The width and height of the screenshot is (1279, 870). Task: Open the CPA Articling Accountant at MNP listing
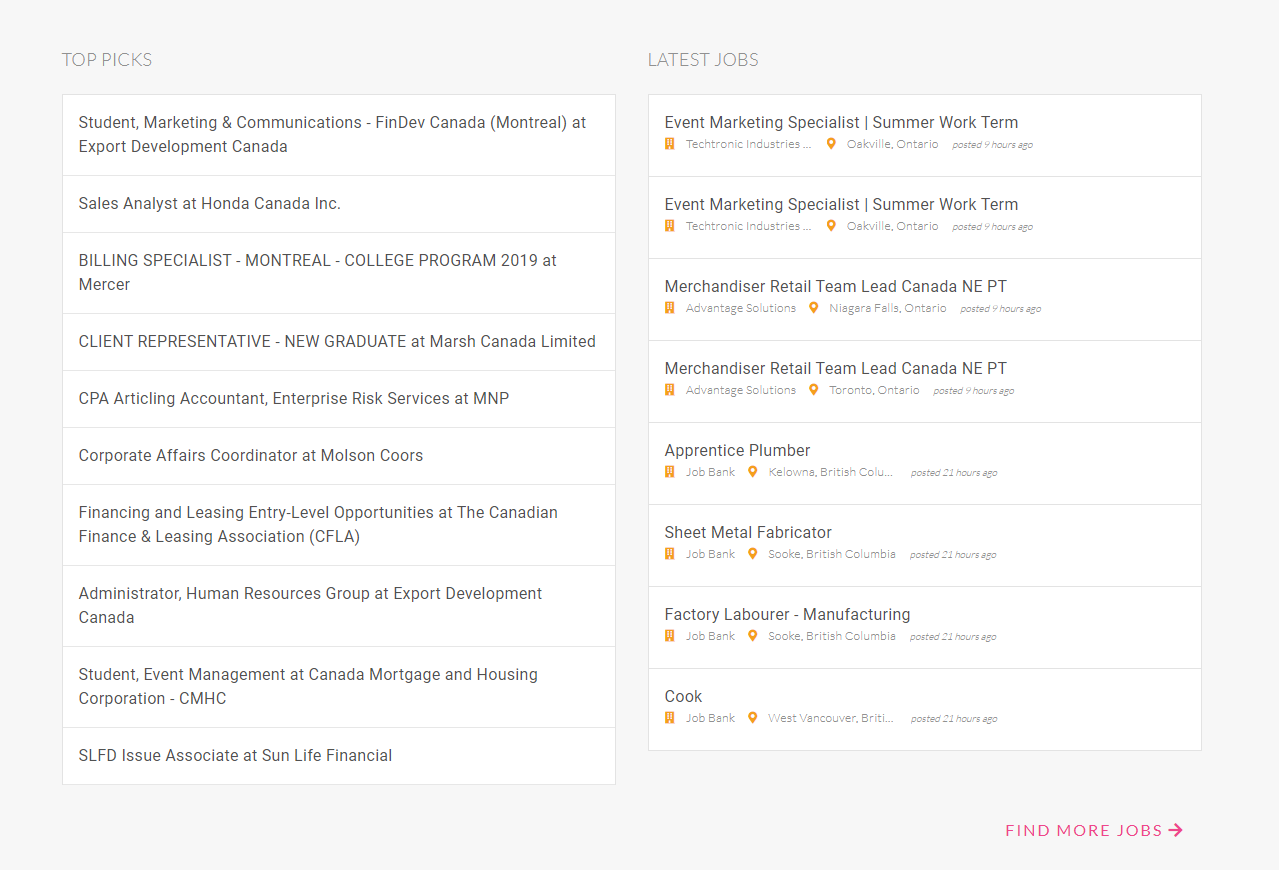[294, 399]
